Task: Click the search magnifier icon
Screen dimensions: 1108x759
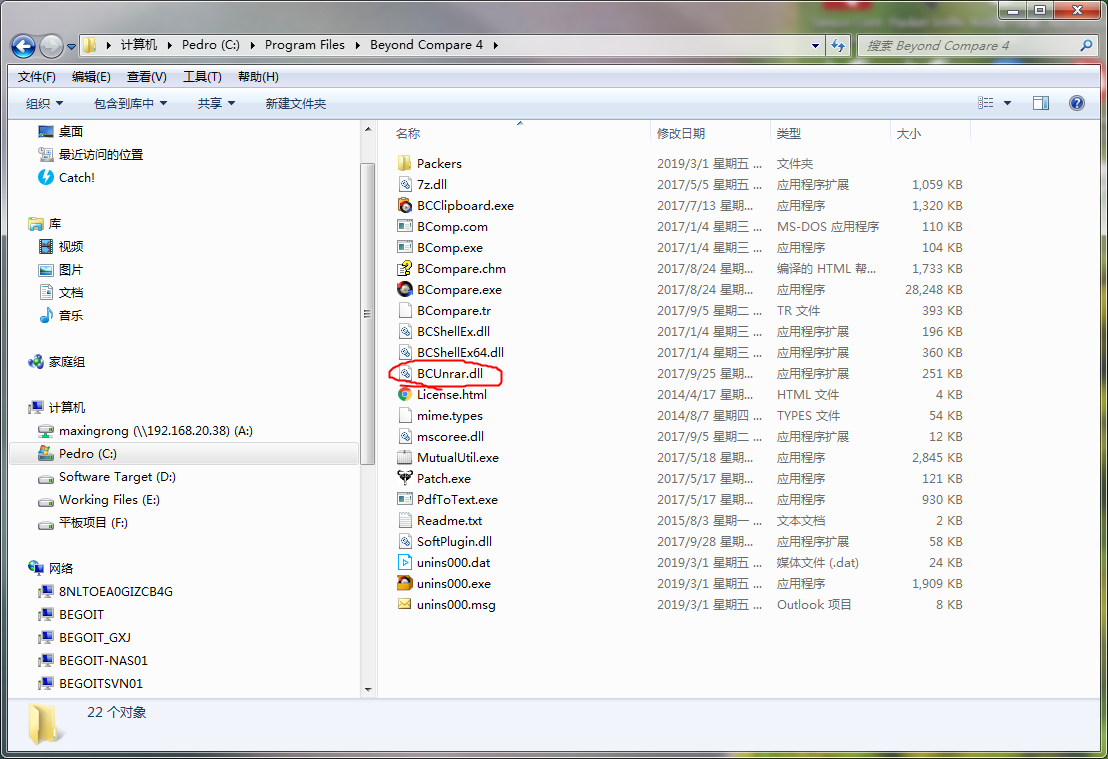Action: 1086,45
